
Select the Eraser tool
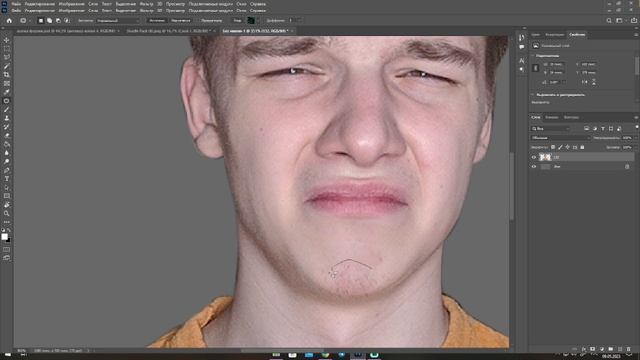(7, 135)
